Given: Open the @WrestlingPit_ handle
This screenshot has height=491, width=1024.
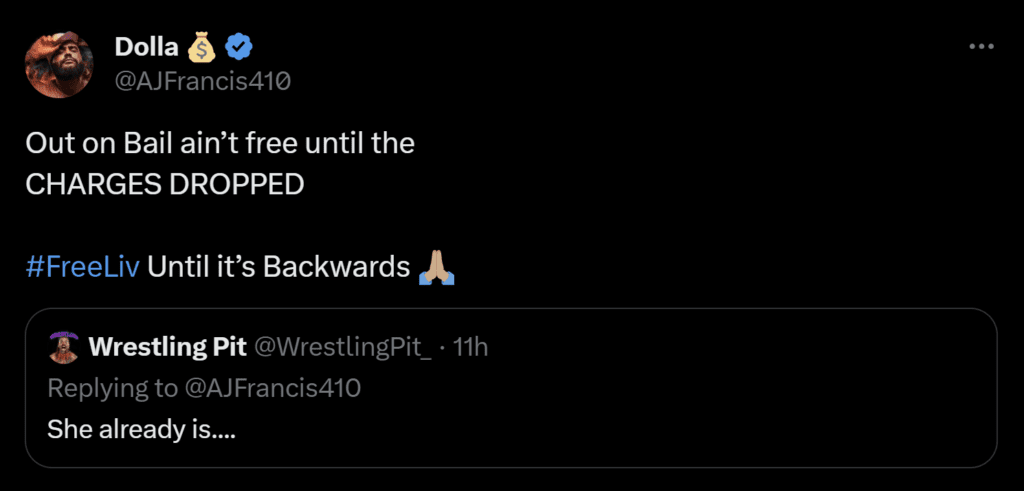Looking at the screenshot, I should coord(343,346).
